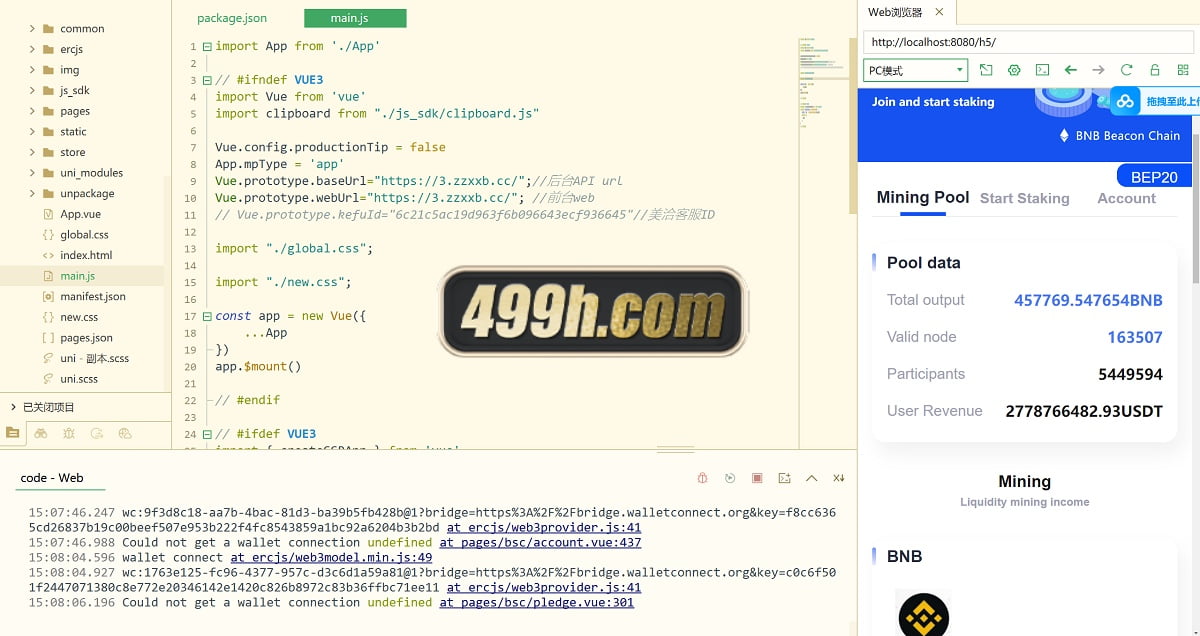Expand the common folder
Screen dimensions: 1200x636
click(33, 29)
